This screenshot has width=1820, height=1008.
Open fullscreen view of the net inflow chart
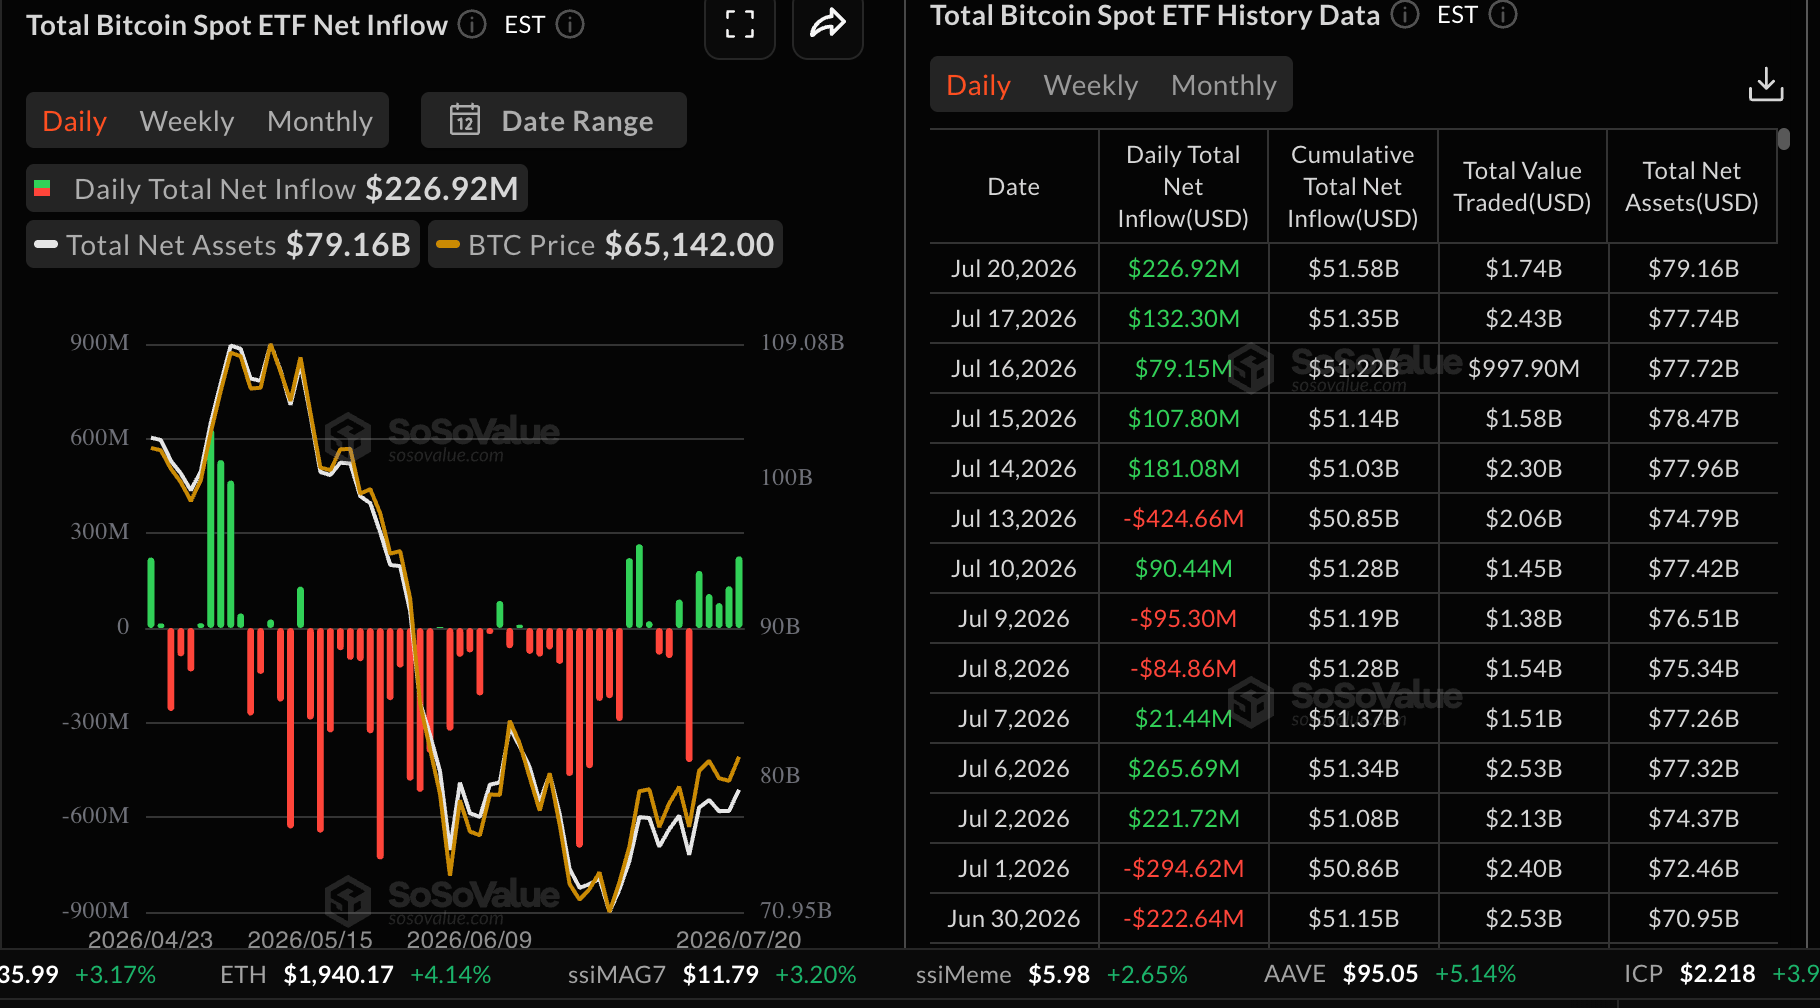[740, 24]
